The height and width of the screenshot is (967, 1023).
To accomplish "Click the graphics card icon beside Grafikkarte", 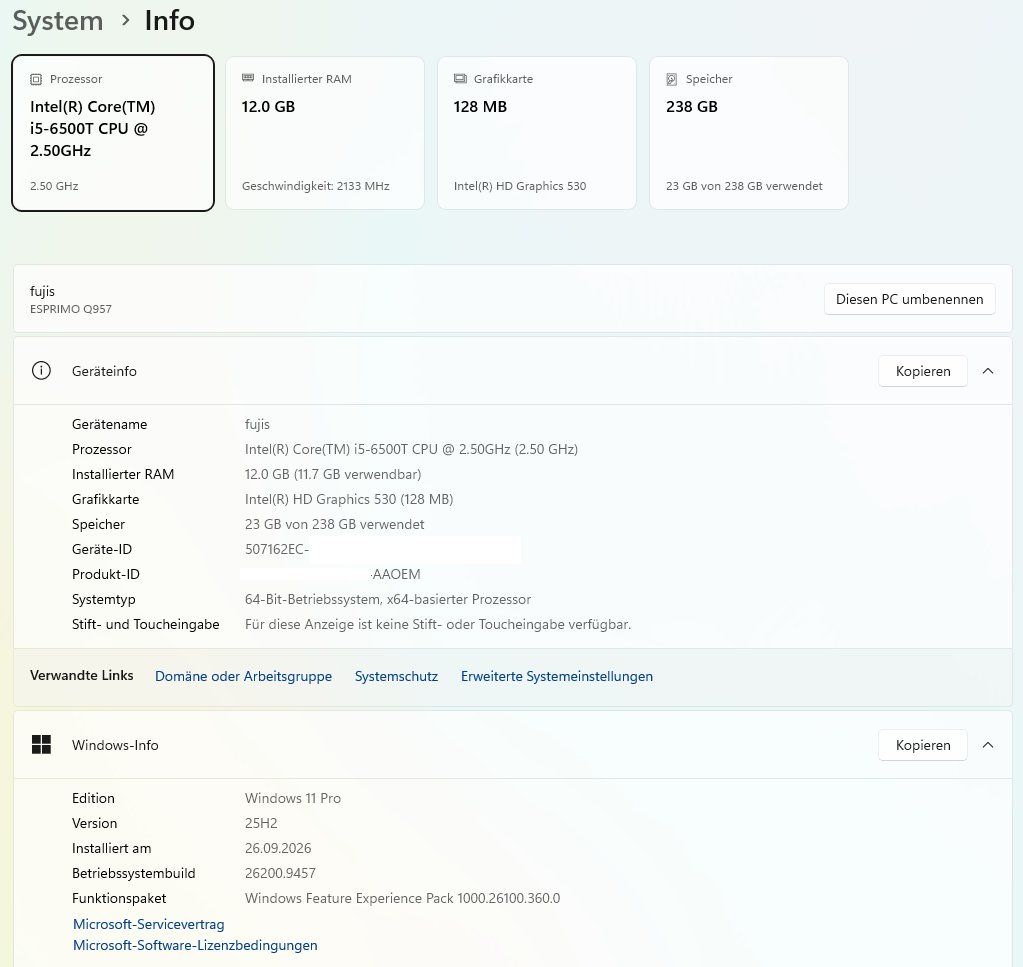I will coord(460,78).
